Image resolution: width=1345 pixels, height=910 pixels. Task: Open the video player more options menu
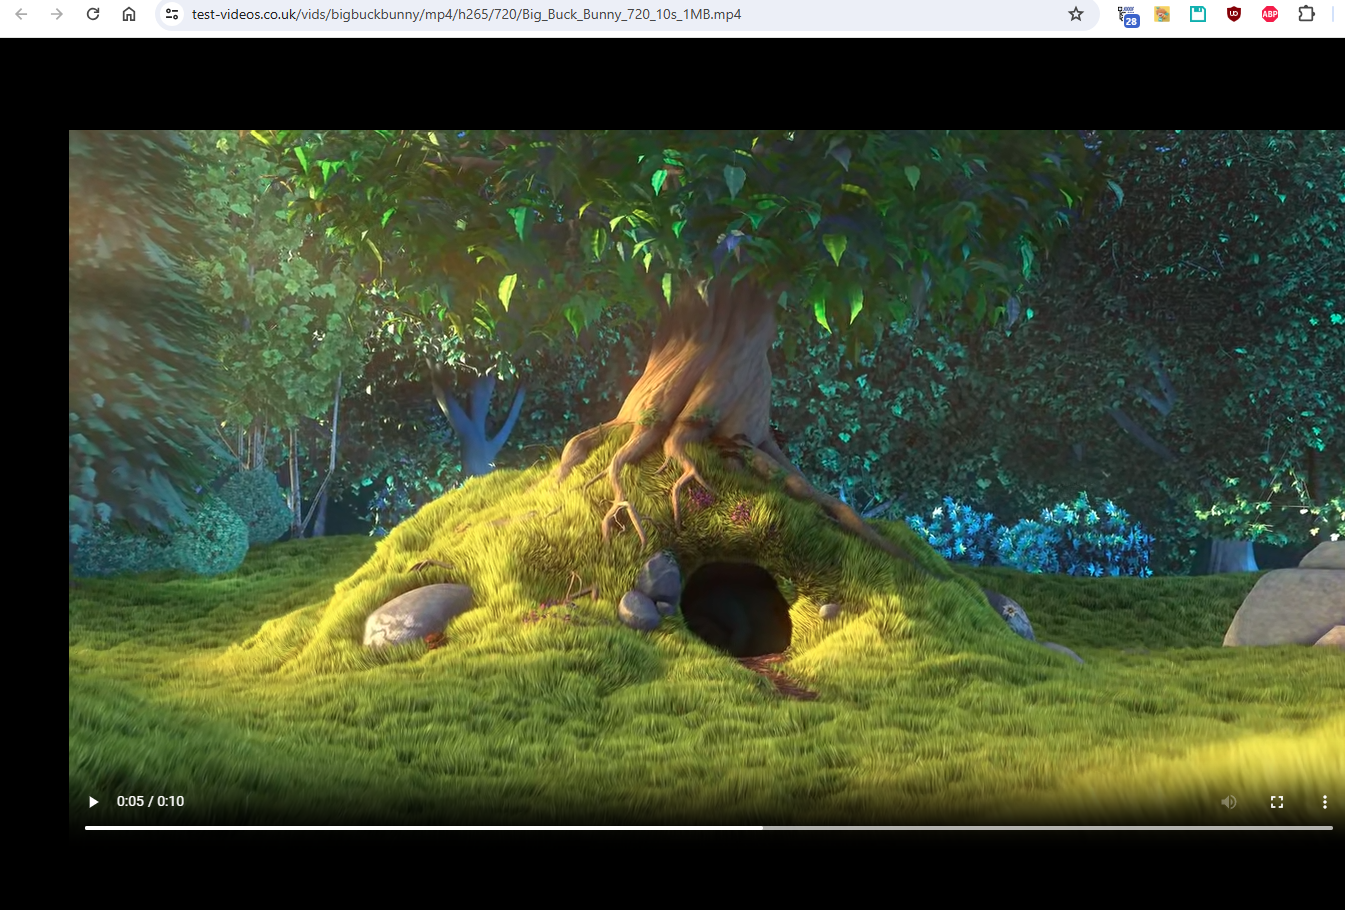pos(1325,802)
